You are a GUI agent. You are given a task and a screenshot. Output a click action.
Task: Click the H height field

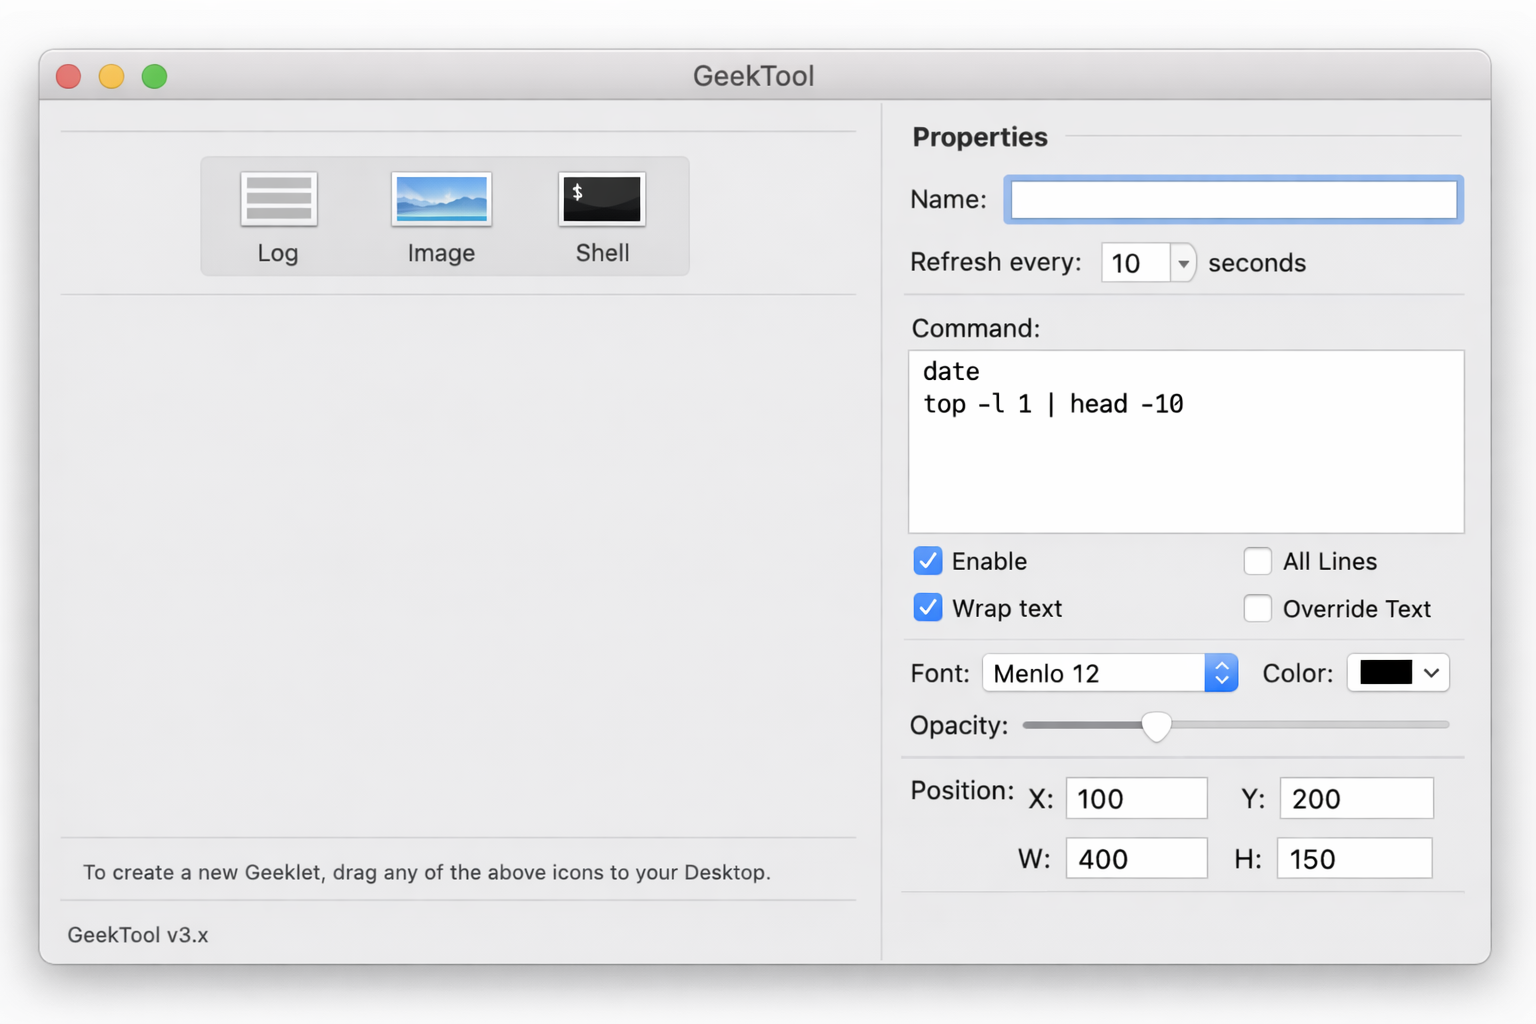[1355, 858]
